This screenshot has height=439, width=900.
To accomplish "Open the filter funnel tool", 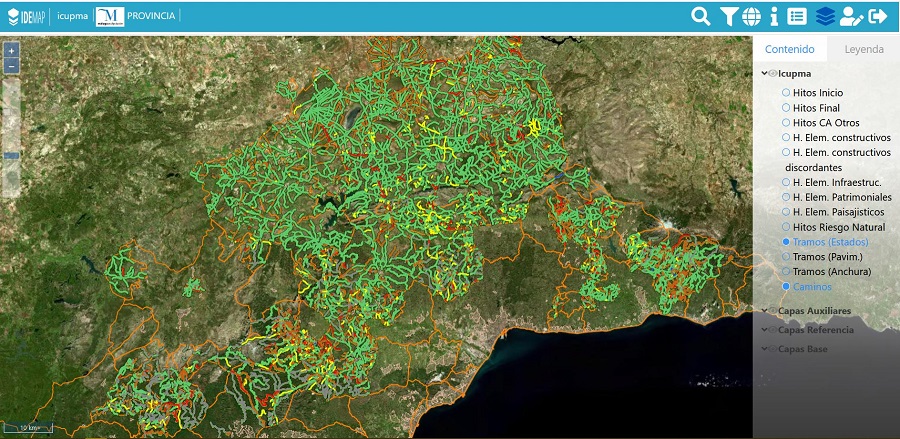I will pos(728,17).
